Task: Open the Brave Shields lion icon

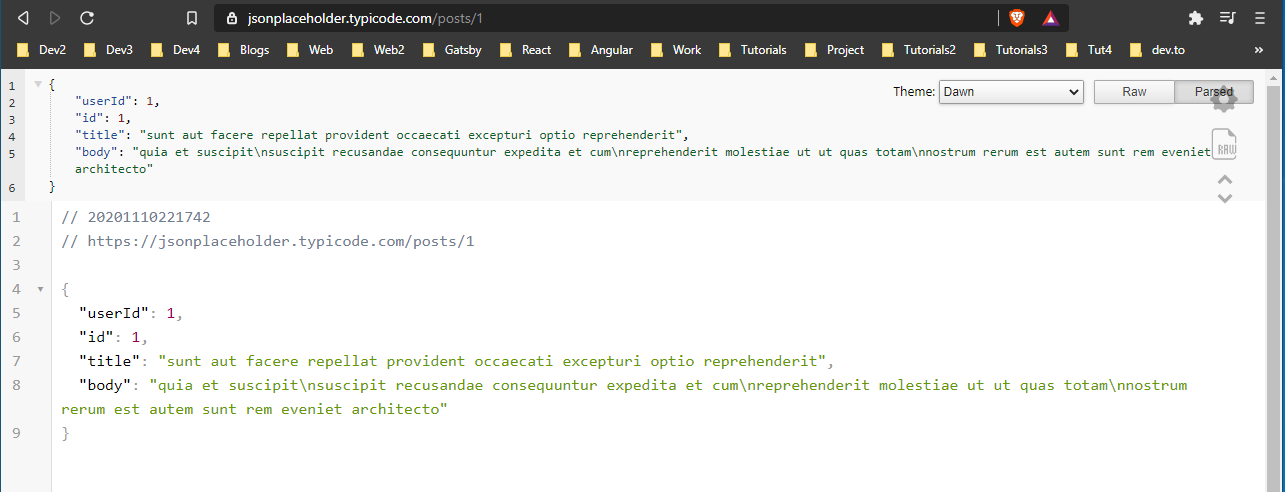Action: pos(1017,18)
